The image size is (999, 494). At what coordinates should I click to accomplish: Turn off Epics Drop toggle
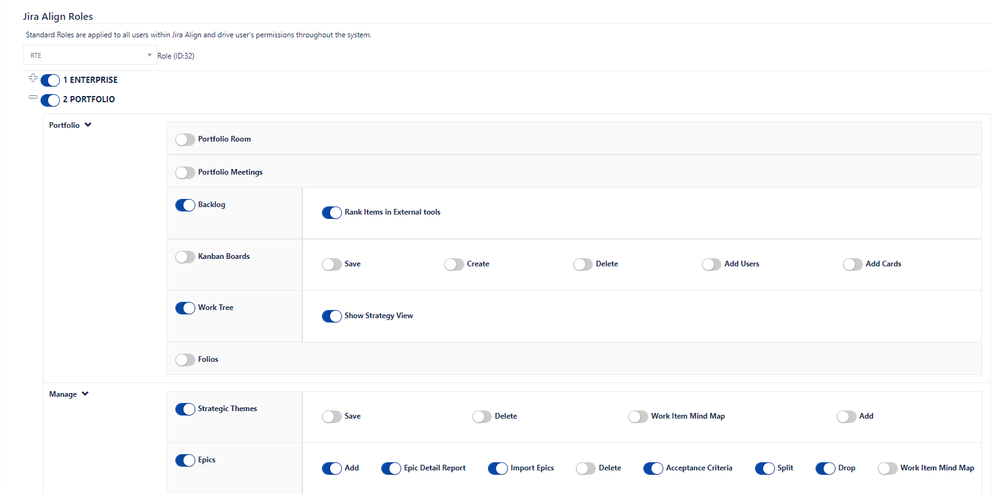tap(825, 469)
